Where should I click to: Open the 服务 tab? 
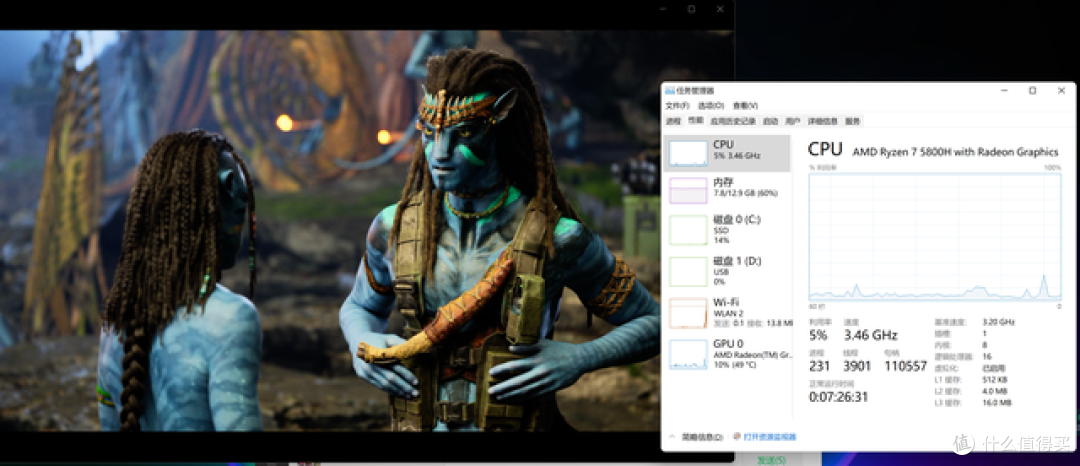pos(853,122)
